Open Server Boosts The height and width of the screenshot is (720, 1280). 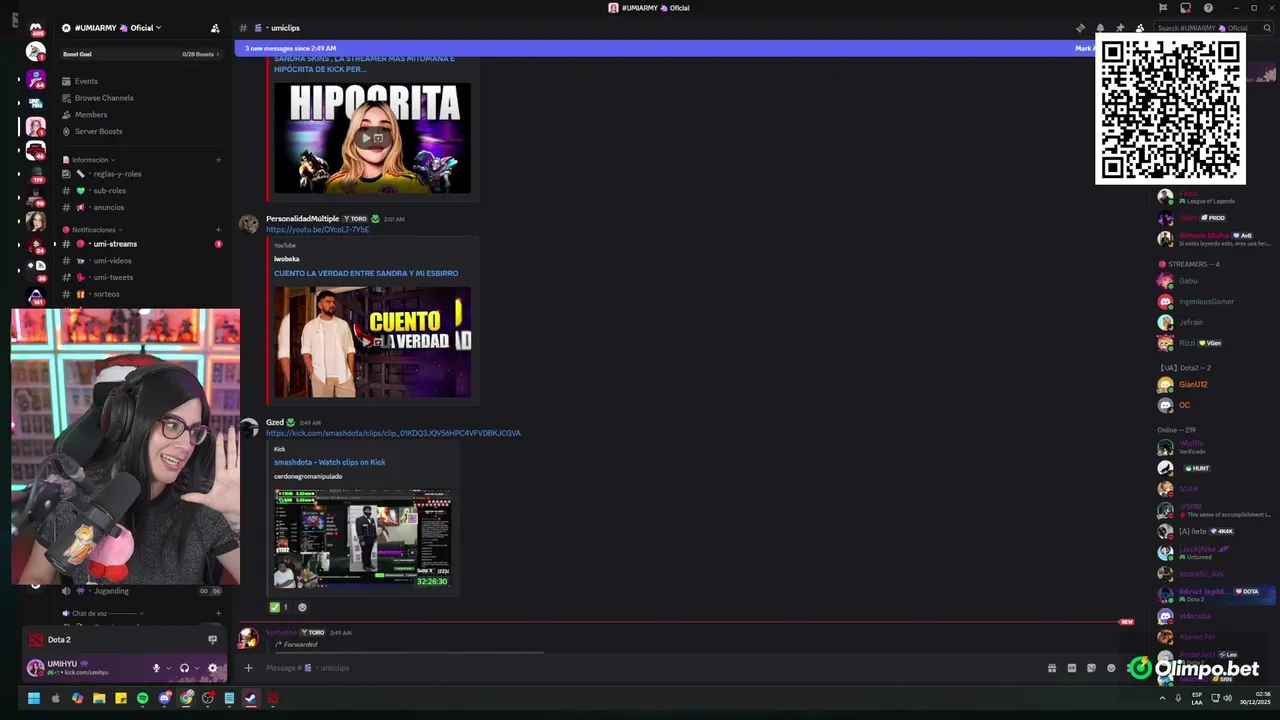(x=142, y=132)
